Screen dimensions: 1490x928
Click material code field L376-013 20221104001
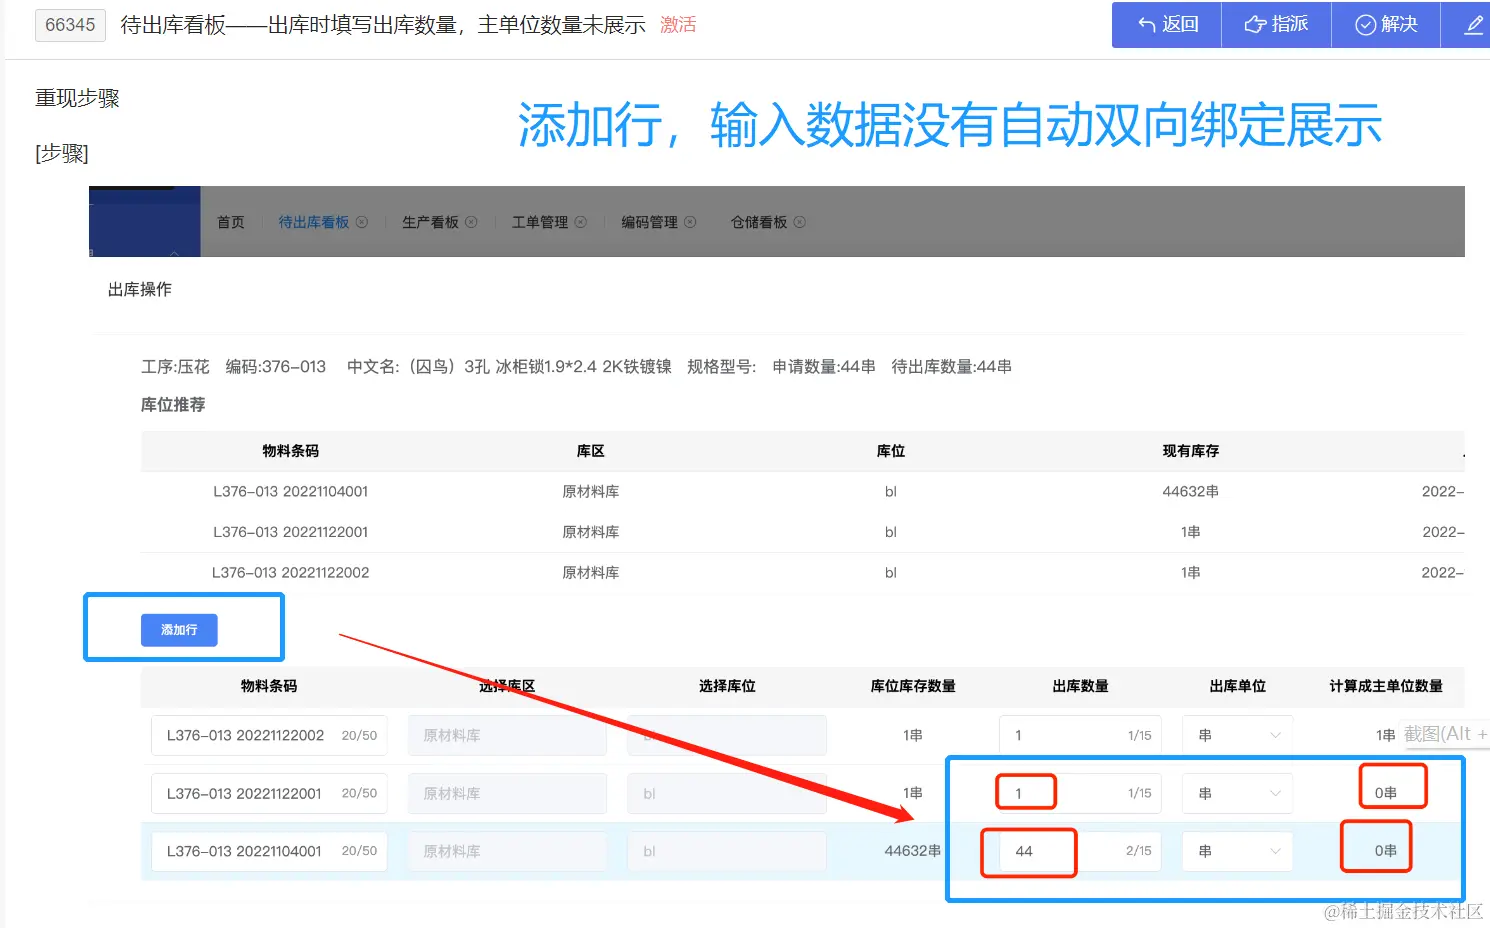[x=269, y=851]
